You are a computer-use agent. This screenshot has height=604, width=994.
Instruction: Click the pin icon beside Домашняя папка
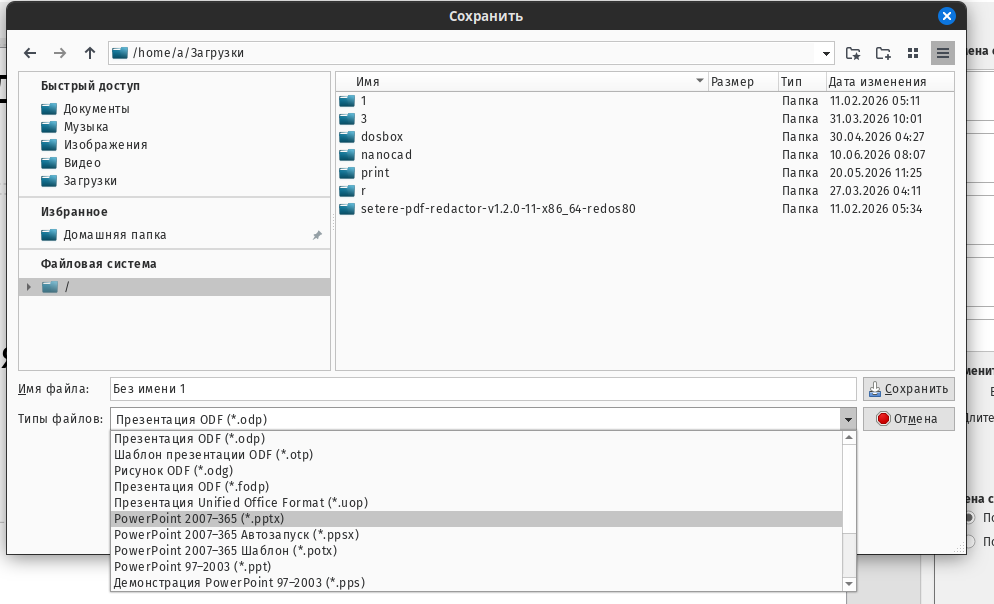[317, 235]
